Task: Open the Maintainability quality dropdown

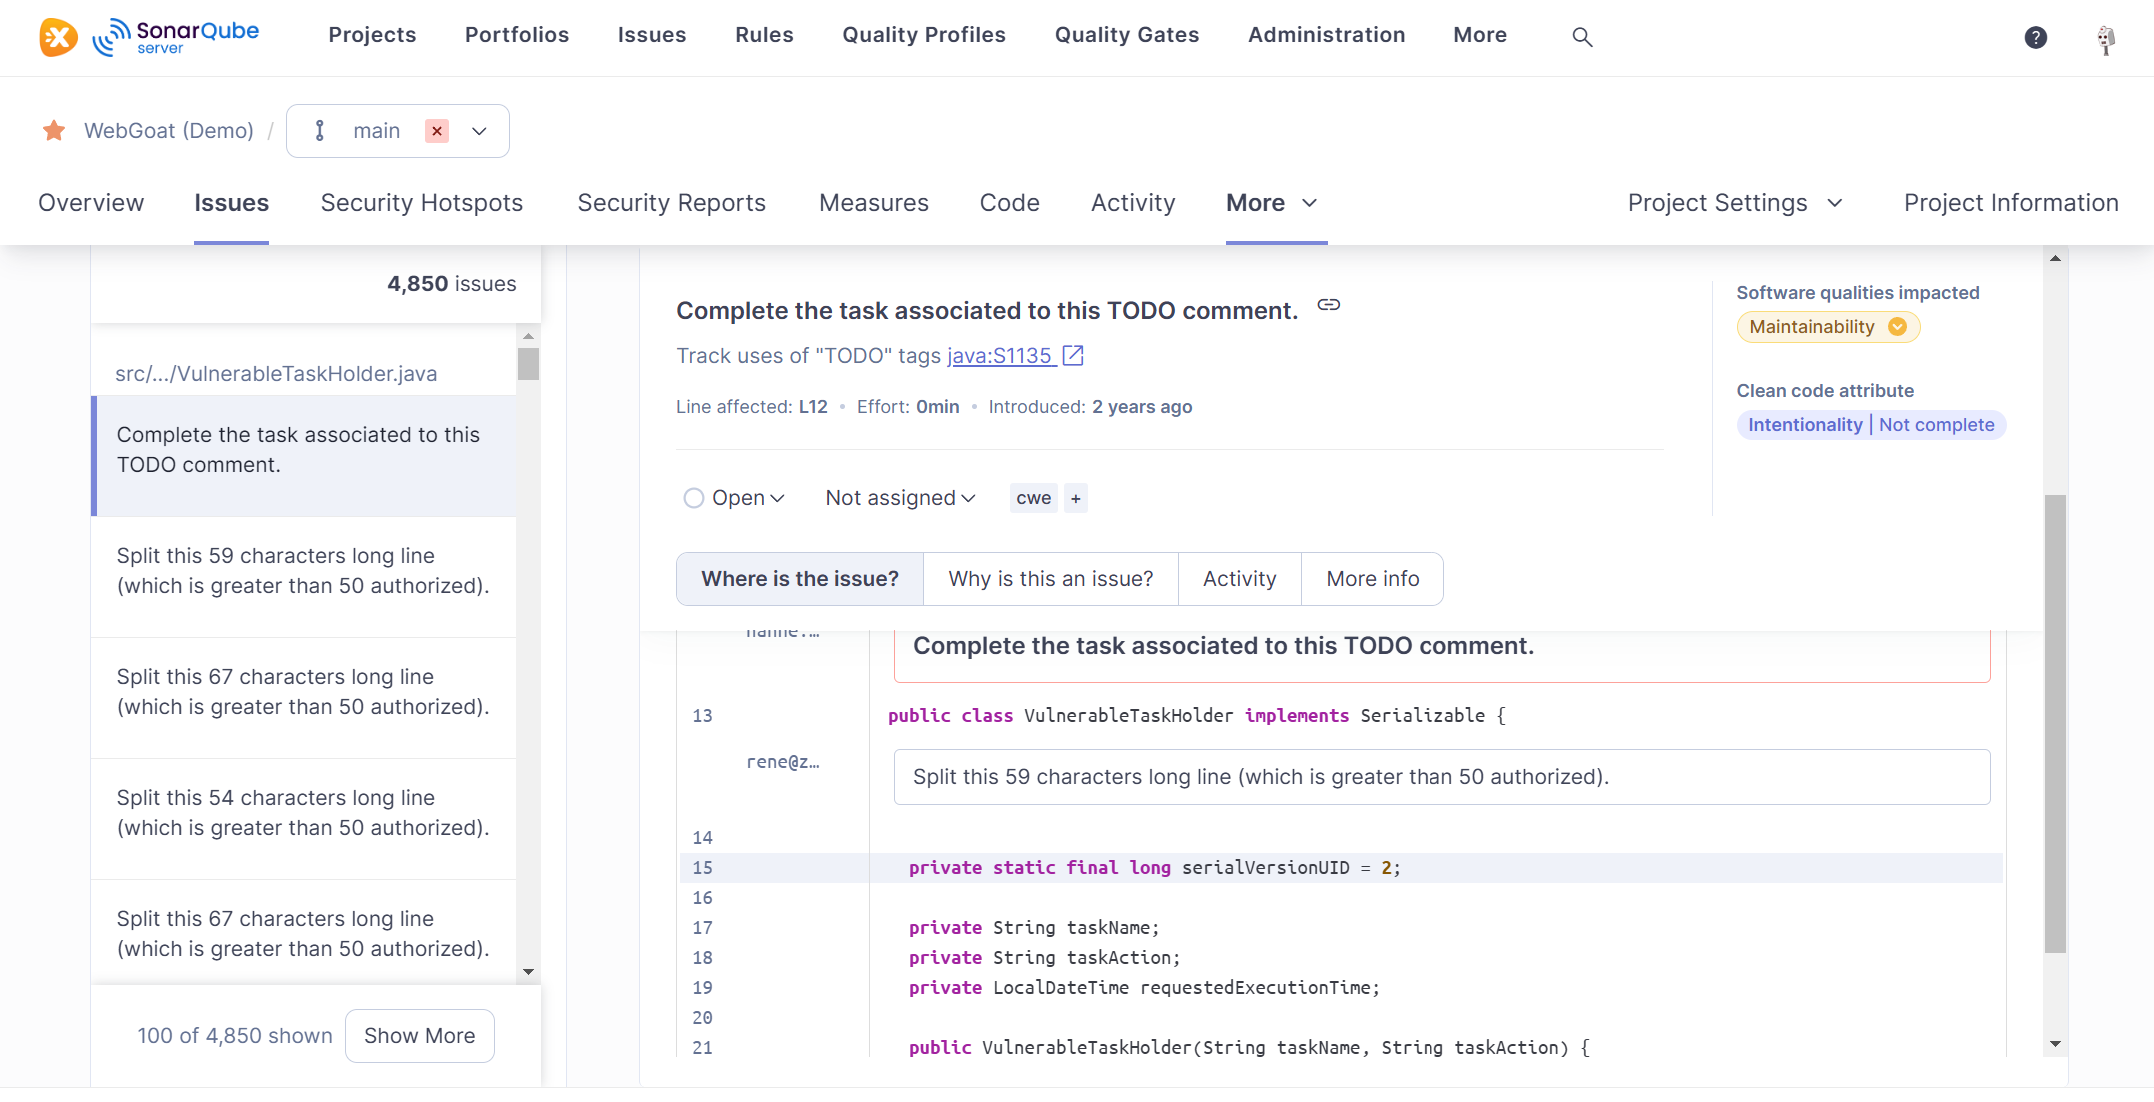Action: click(1827, 327)
